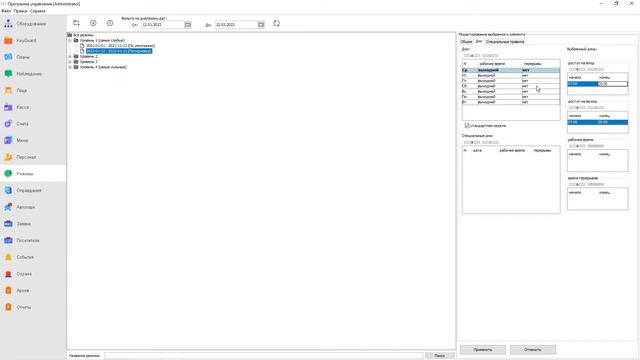The height and width of the screenshot is (360, 640).
Task: Open calendar picker for the От date
Action: 188,25
